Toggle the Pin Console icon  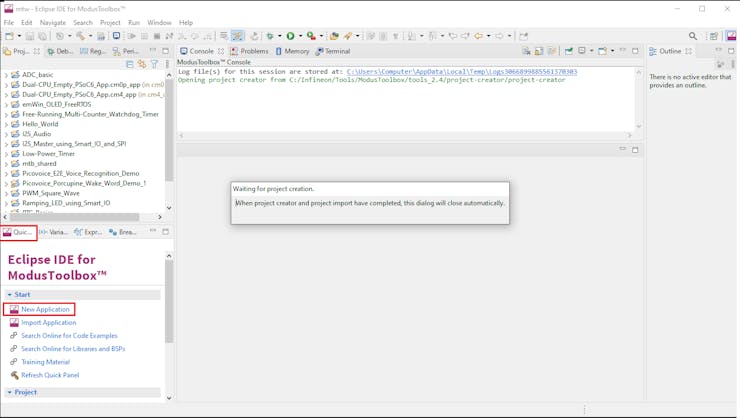tap(569, 51)
